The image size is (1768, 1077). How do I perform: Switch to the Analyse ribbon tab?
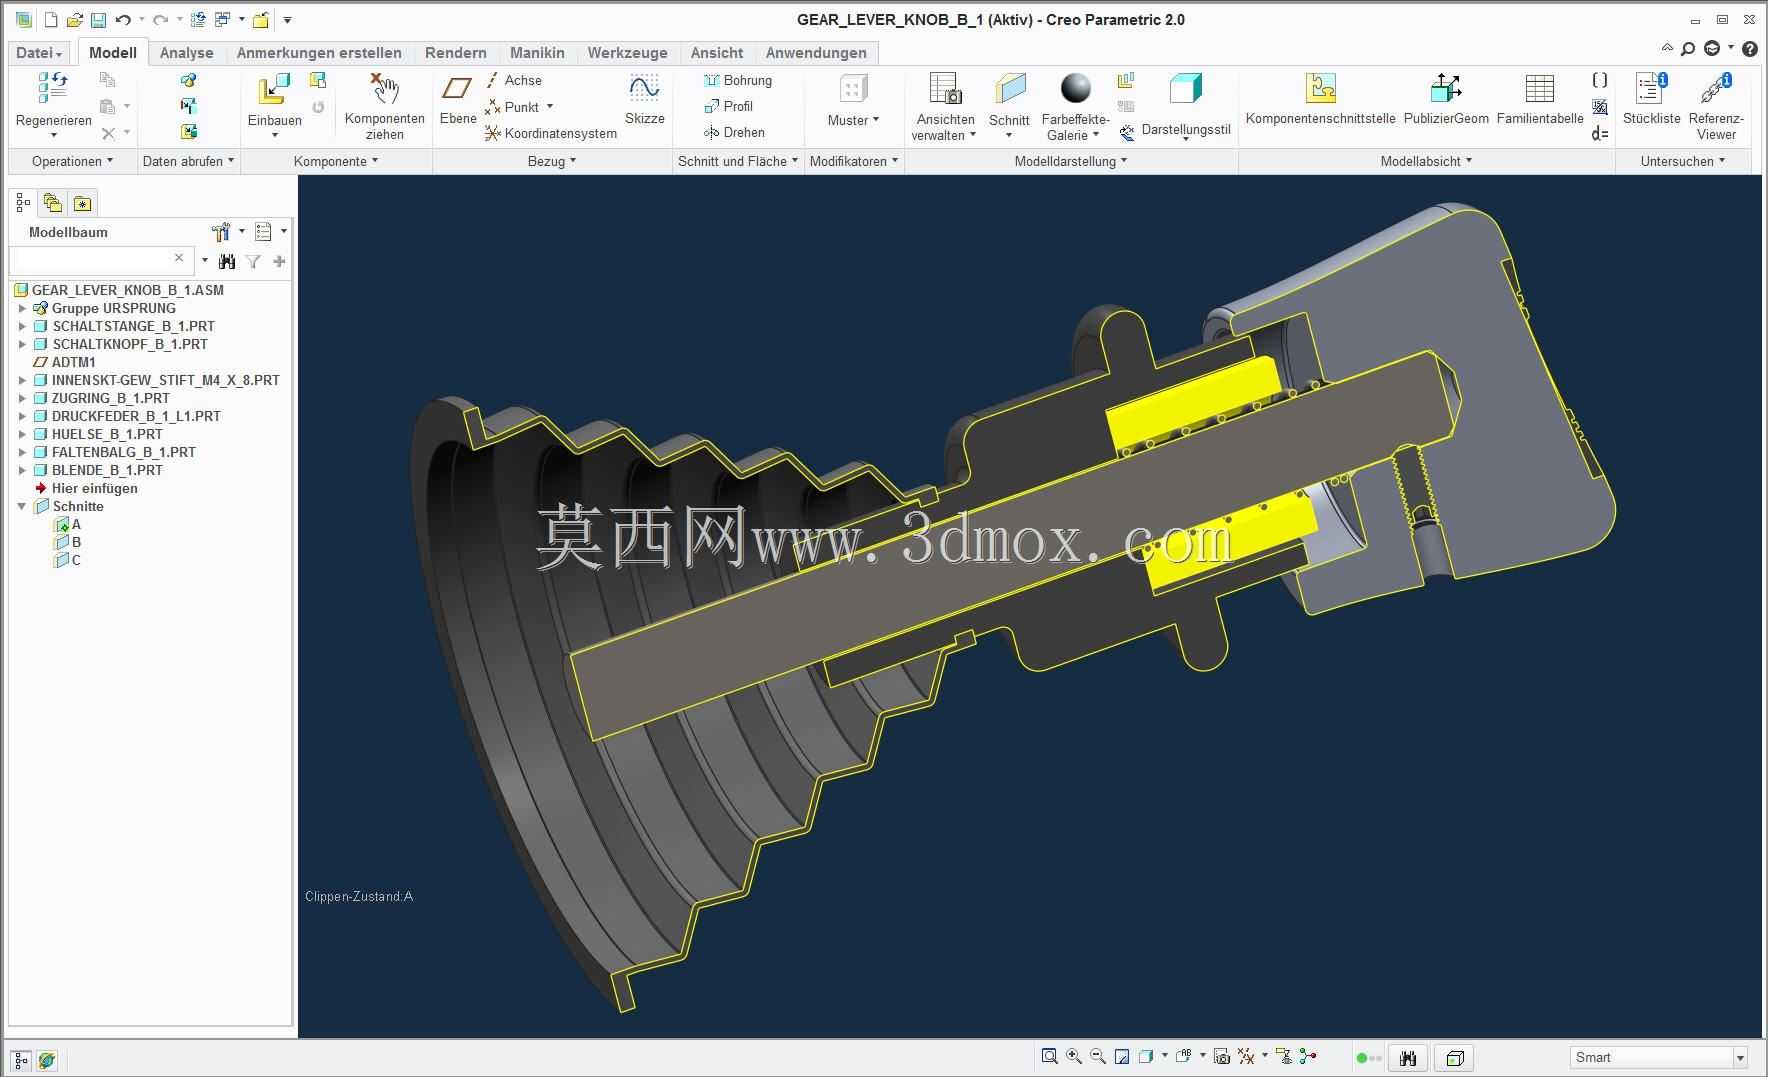click(186, 53)
